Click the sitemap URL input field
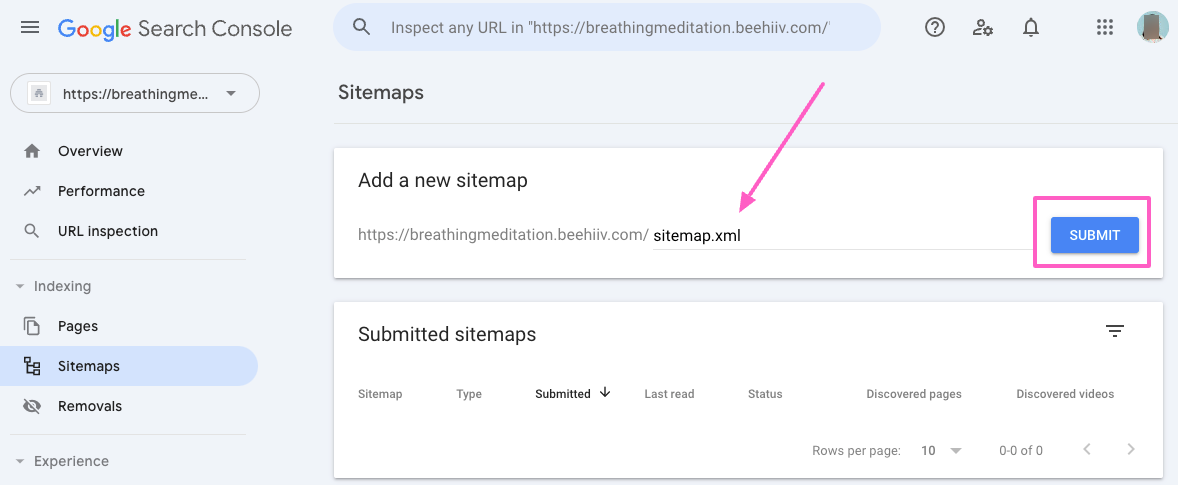1178x485 pixels. 840,236
